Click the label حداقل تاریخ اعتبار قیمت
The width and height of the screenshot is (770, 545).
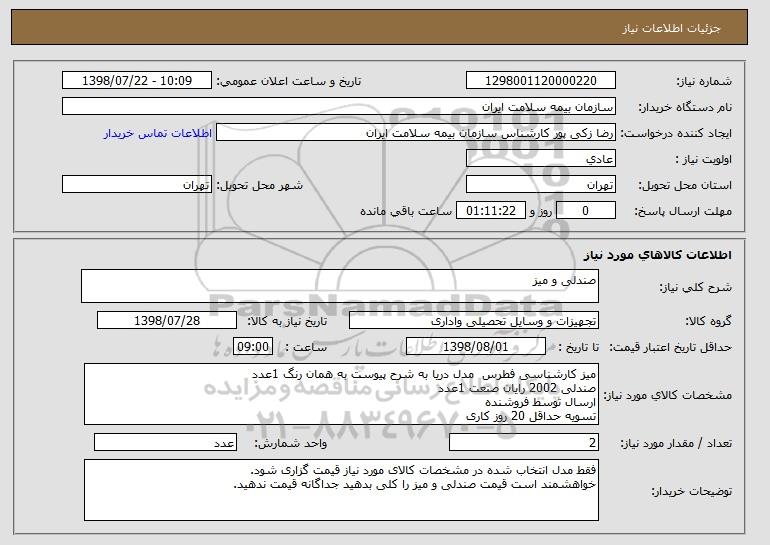click(x=671, y=348)
